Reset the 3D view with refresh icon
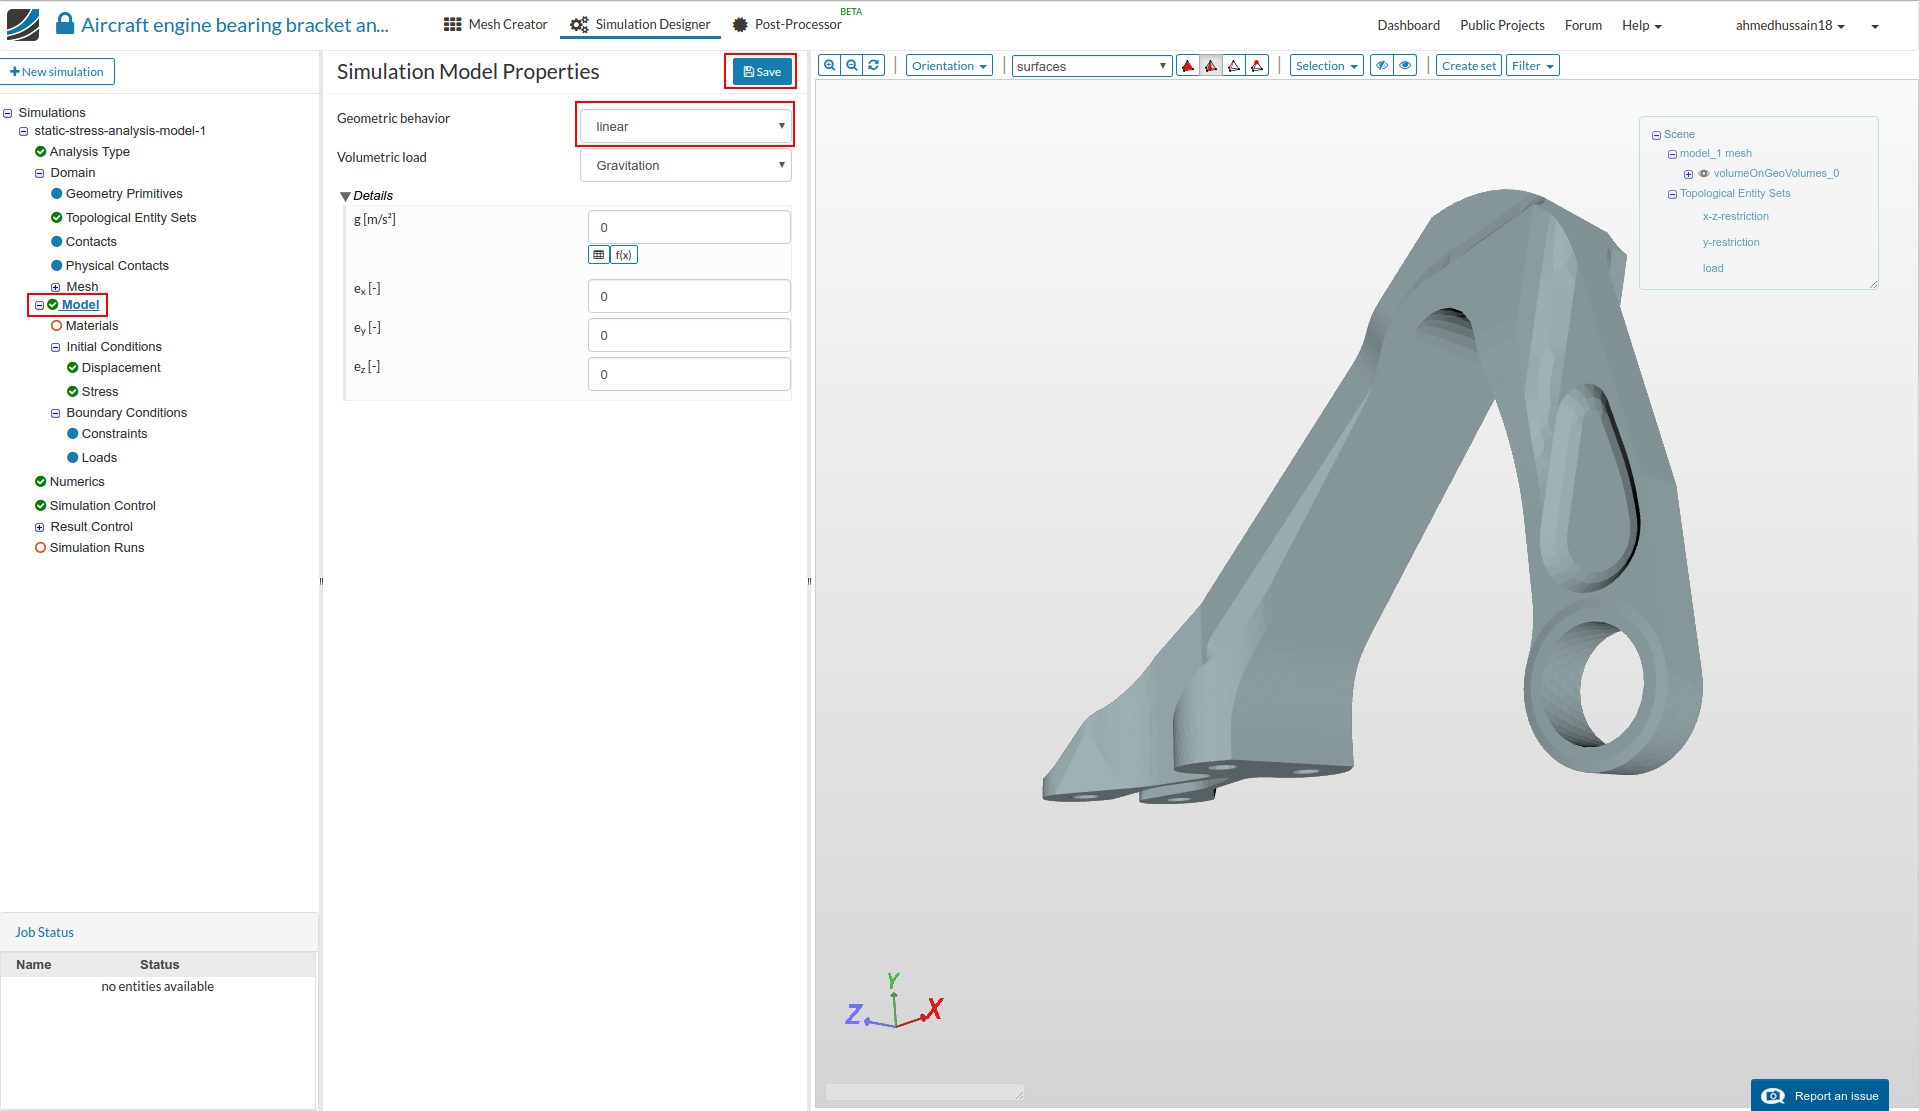This screenshot has height=1111, width=1919. 873,66
